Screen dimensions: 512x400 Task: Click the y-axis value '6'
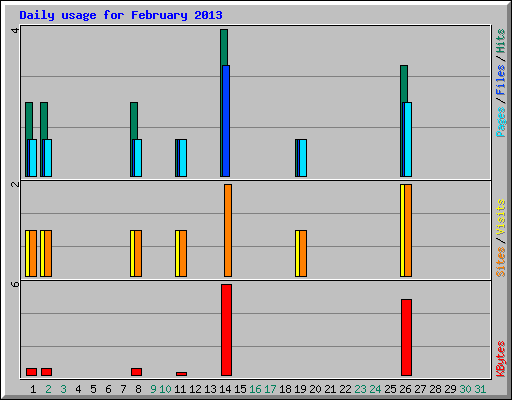pyautogui.click(x=15, y=284)
